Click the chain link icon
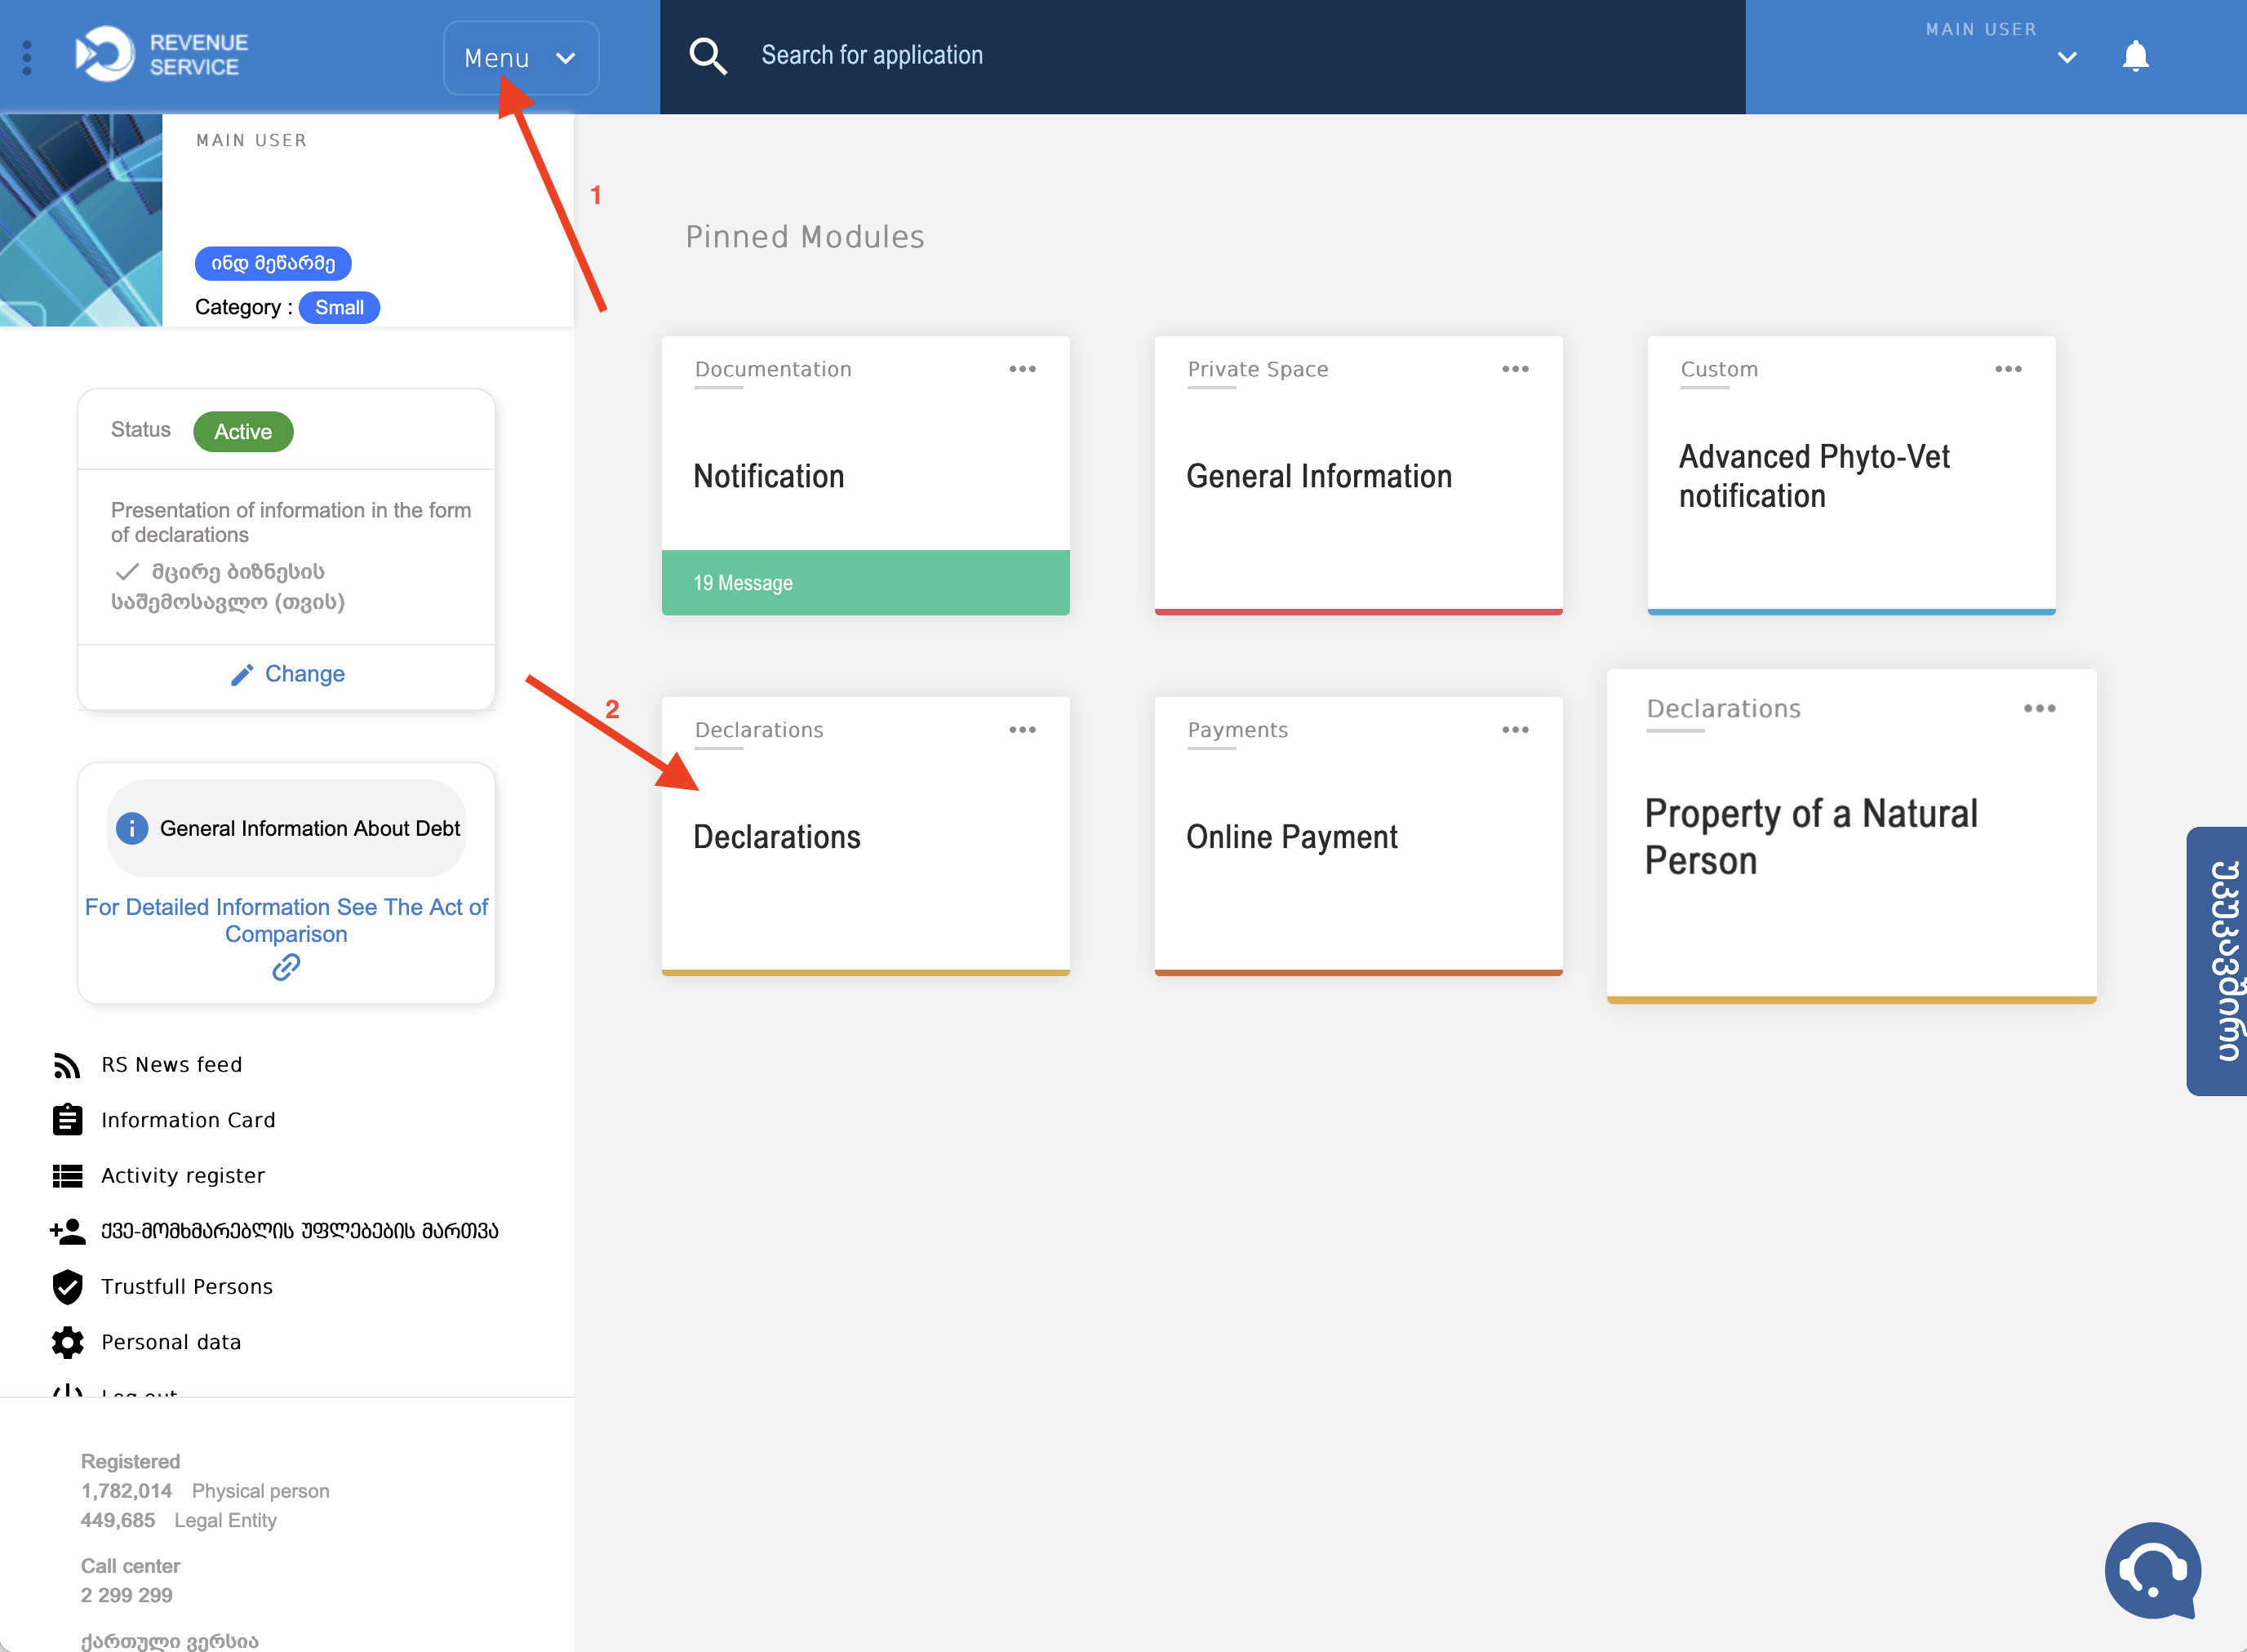Image resolution: width=2247 pixels, height=1652 pixels. (x=286, y=967)
